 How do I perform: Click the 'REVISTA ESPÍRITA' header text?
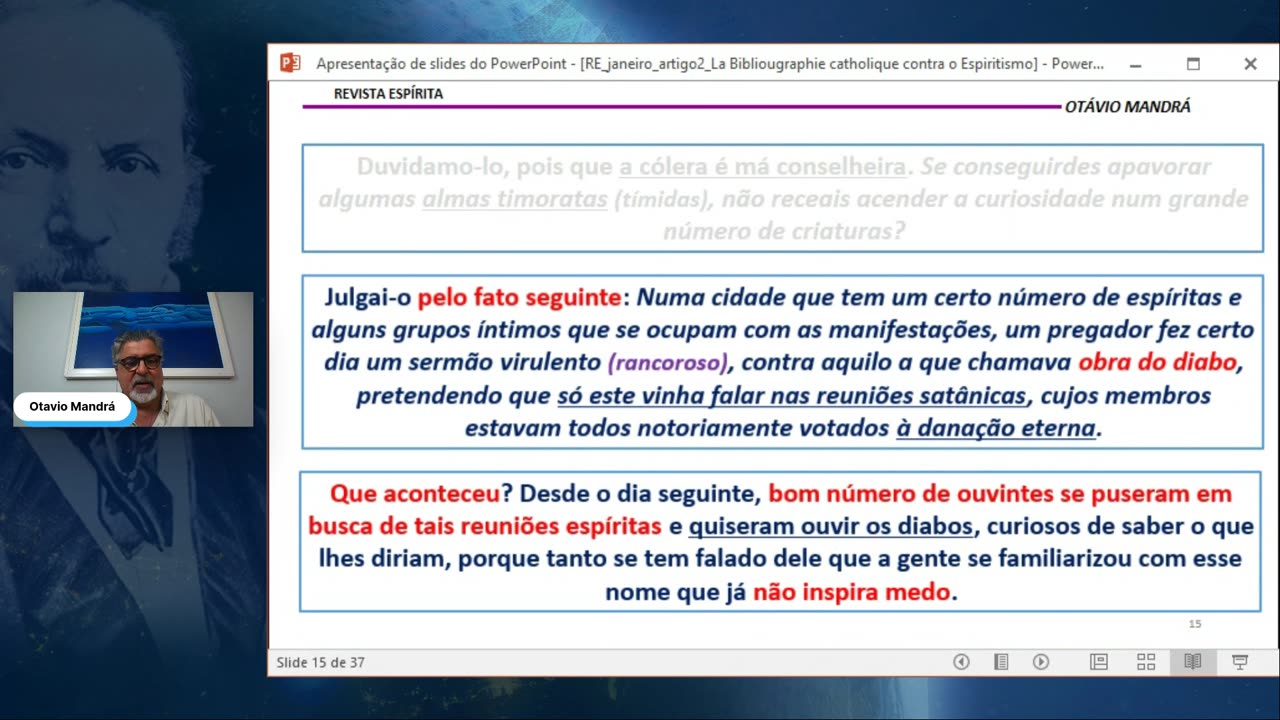pos(388,94)
